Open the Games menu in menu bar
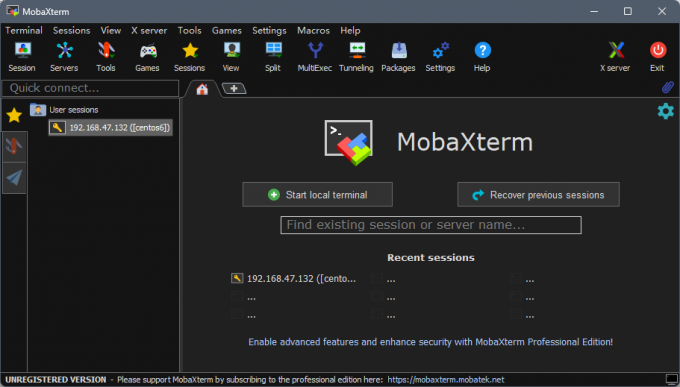This screenshot has width=680, height=387. [227, 30]
